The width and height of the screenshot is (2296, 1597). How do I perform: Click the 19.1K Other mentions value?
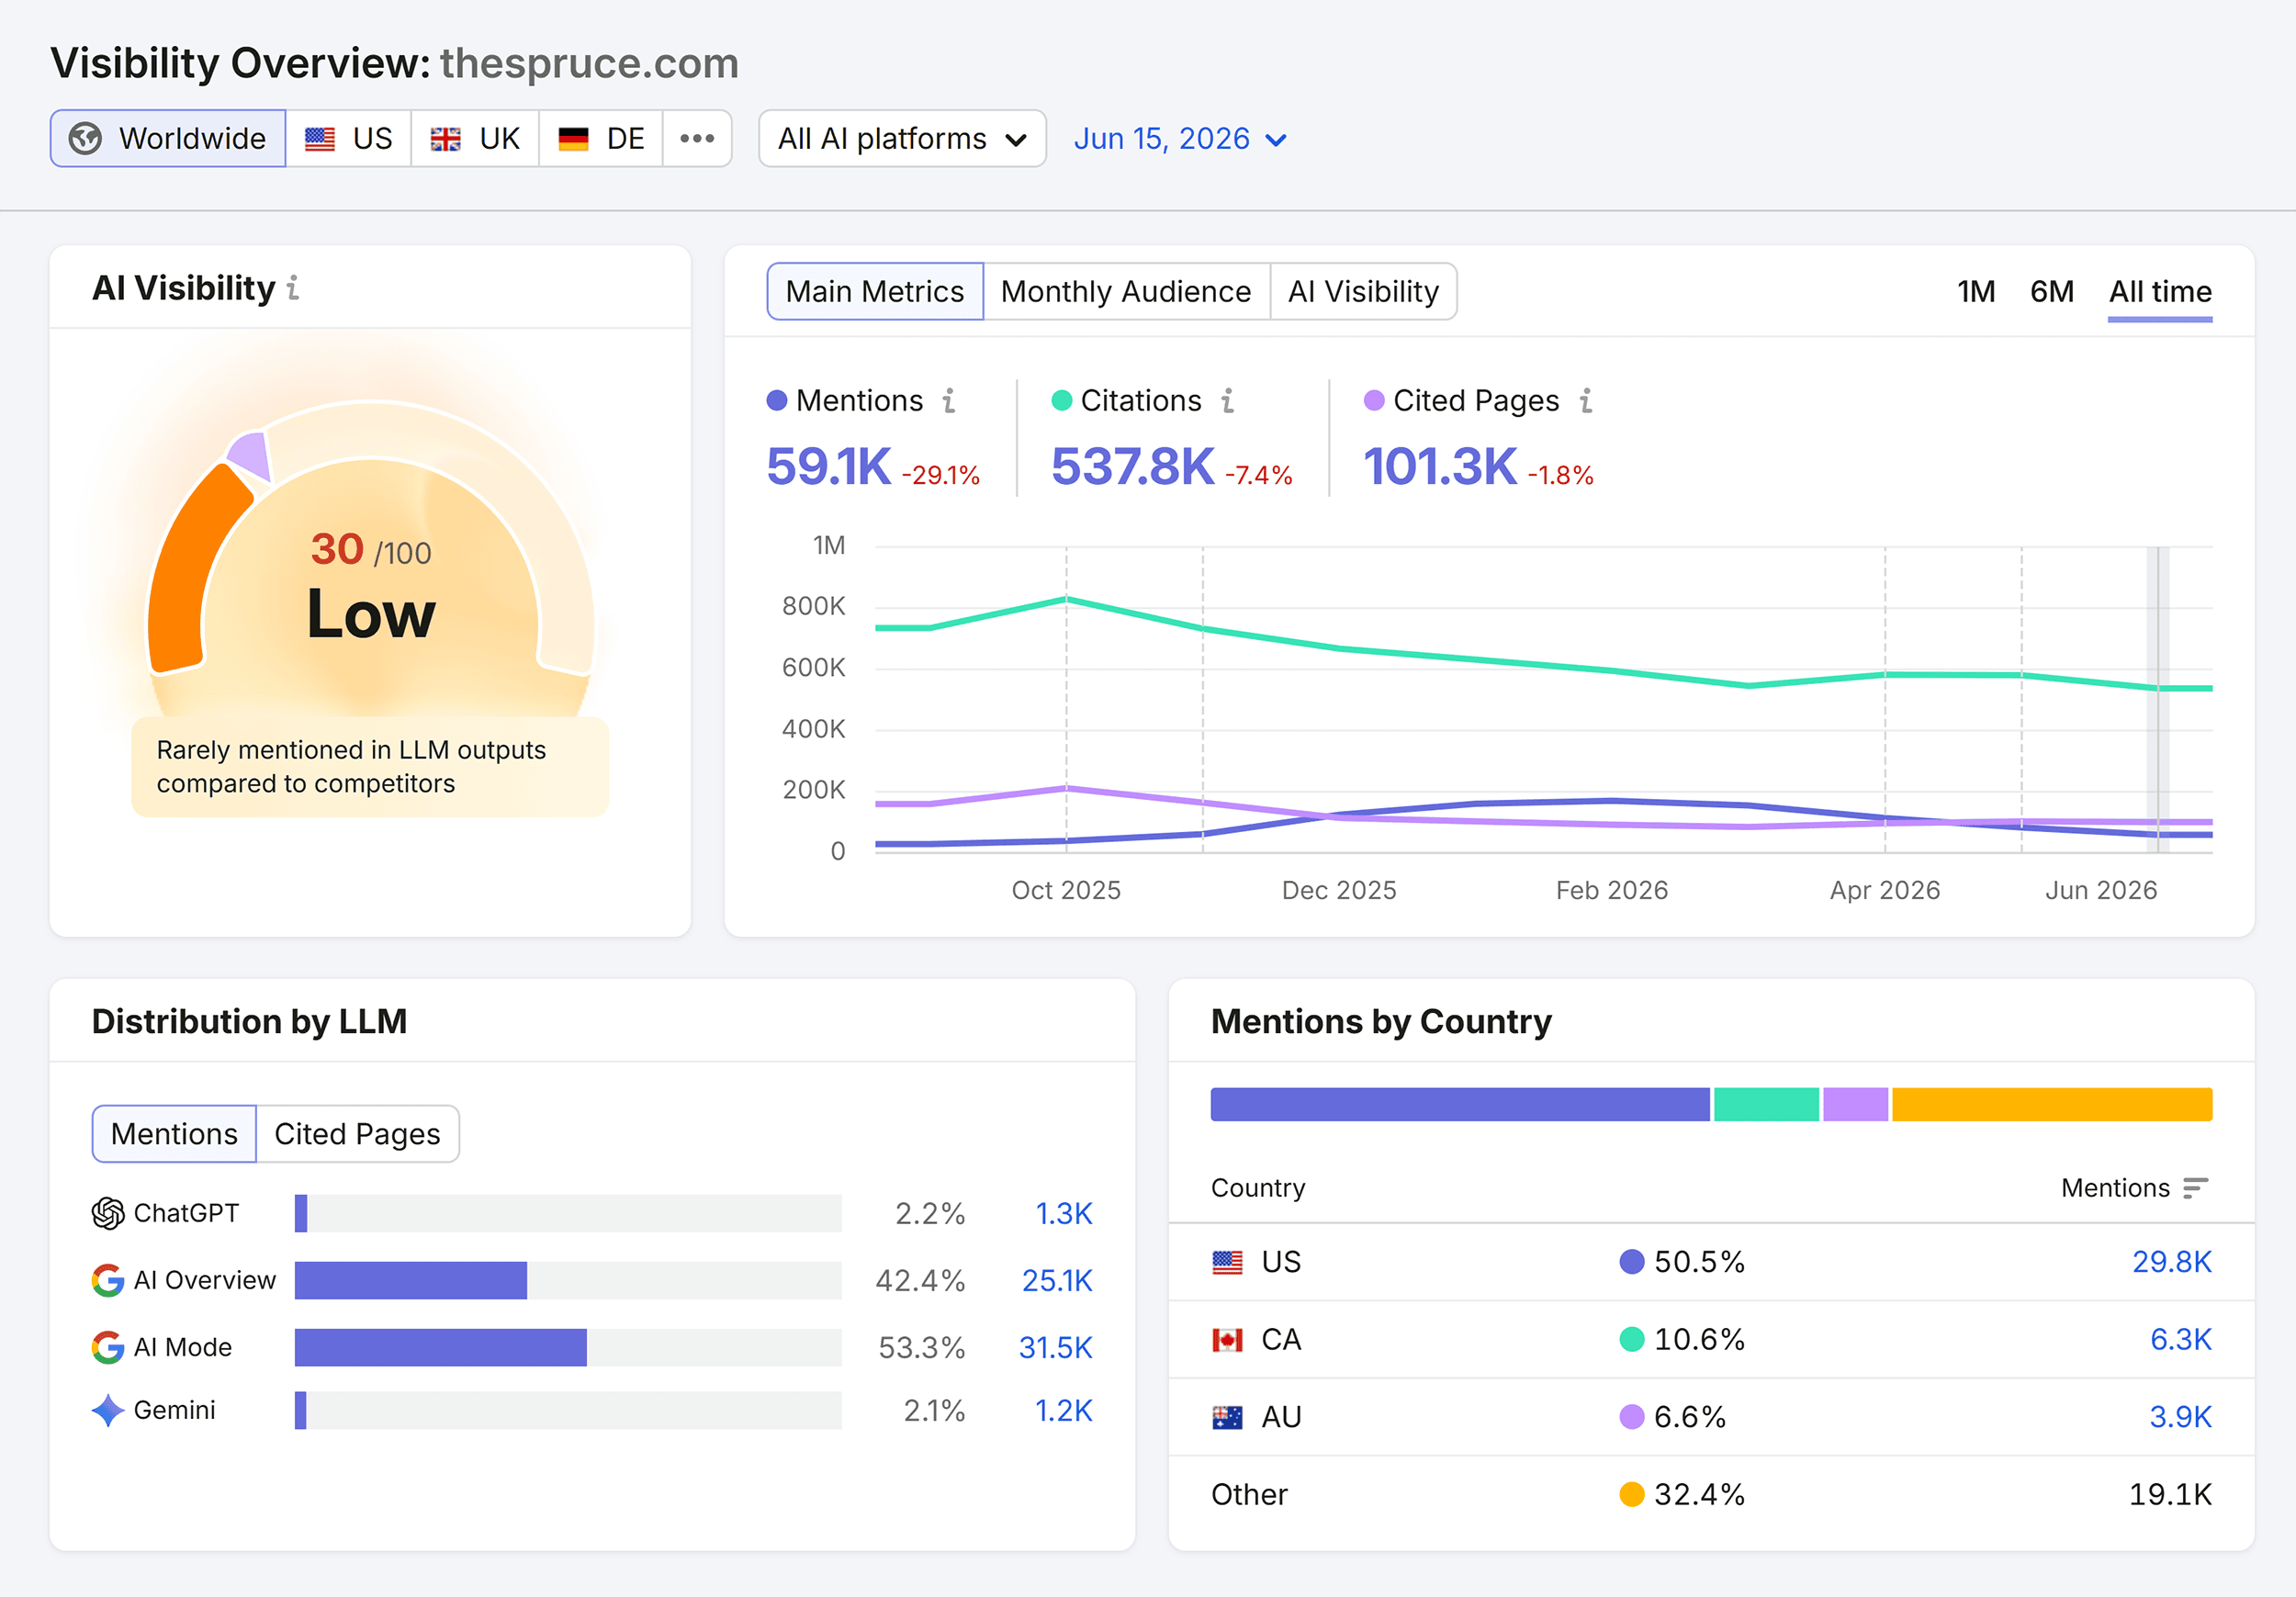click(2170, 1494)
